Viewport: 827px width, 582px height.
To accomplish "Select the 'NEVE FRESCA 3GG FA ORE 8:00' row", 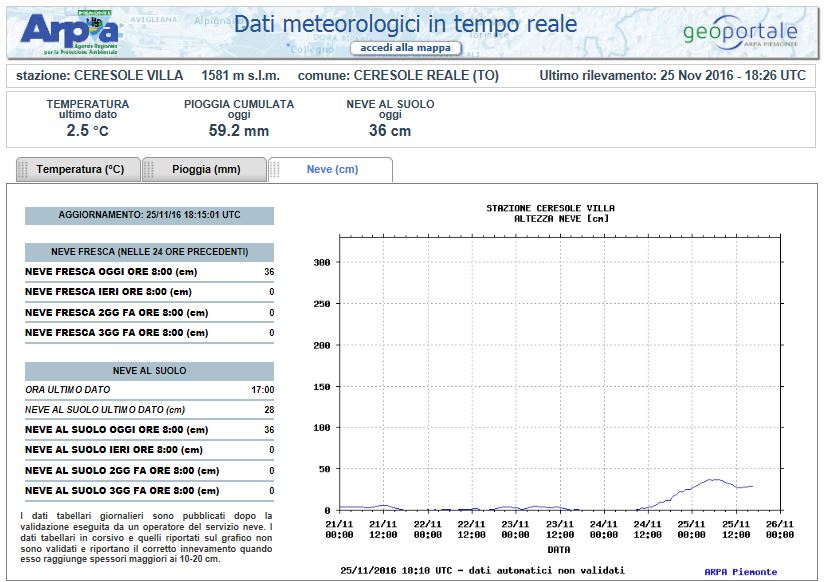I will (149, 332).
